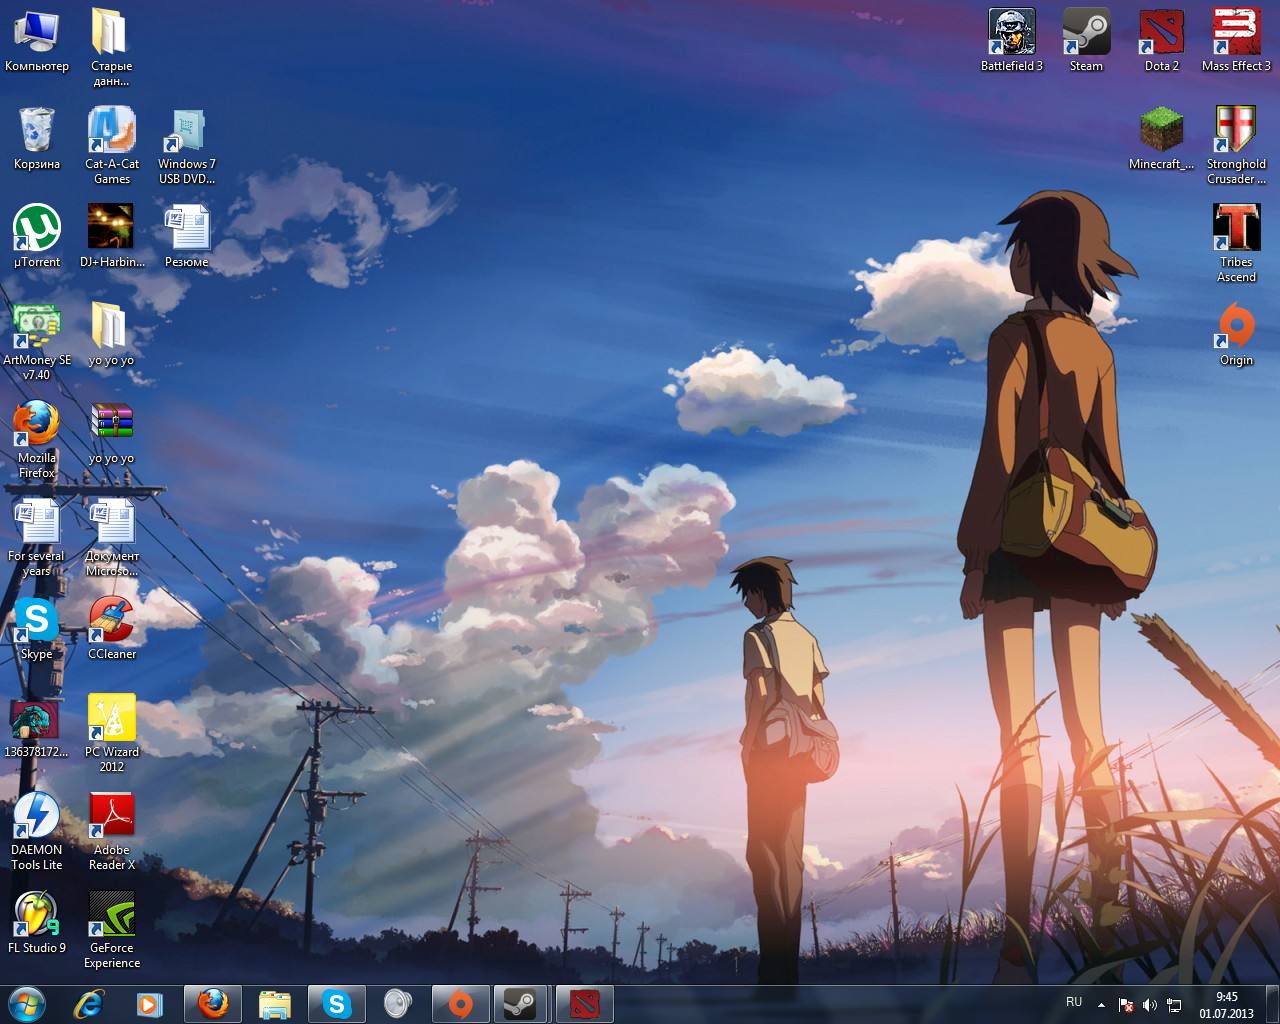This screenshot has height=1024, width=1280.
Task: Select the Adobe Reader X shortcut
Action: 112,832
